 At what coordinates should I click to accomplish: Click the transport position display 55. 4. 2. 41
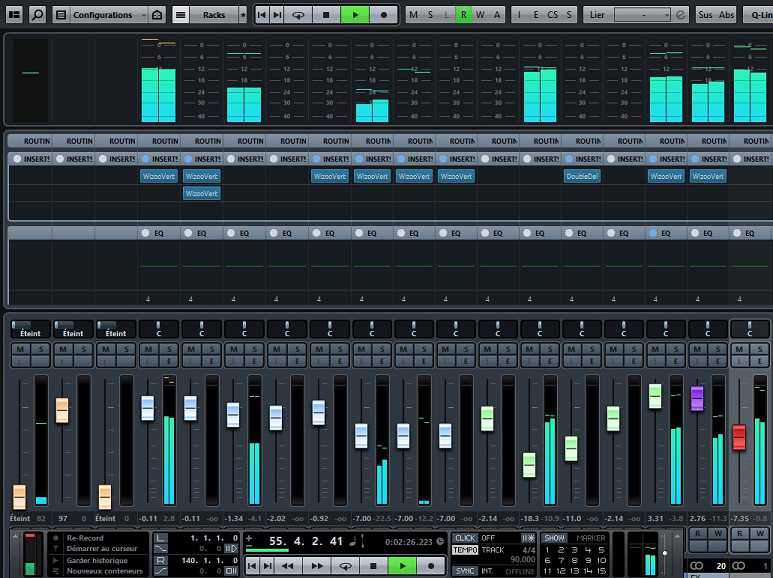click(306, 541)
